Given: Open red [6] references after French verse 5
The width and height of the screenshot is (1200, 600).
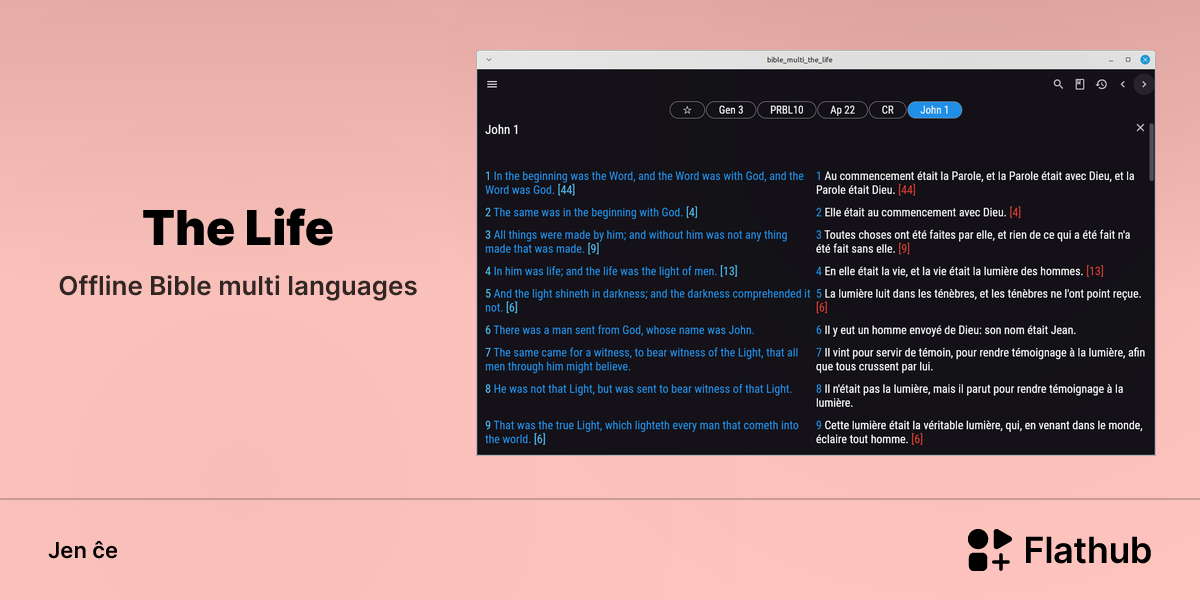Looking at the screenshot, I should click(822, 308).
